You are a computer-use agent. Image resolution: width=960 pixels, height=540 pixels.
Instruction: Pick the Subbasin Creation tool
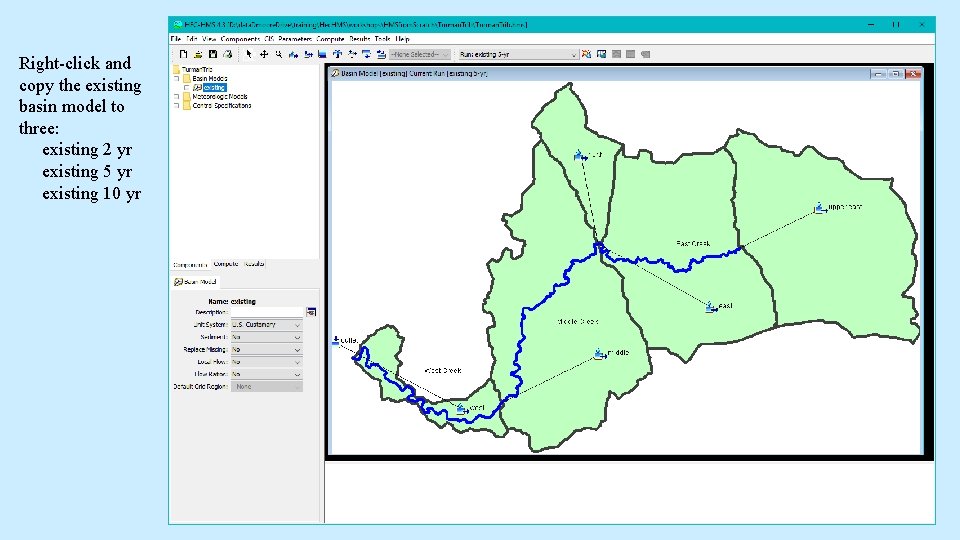(293, 54)
